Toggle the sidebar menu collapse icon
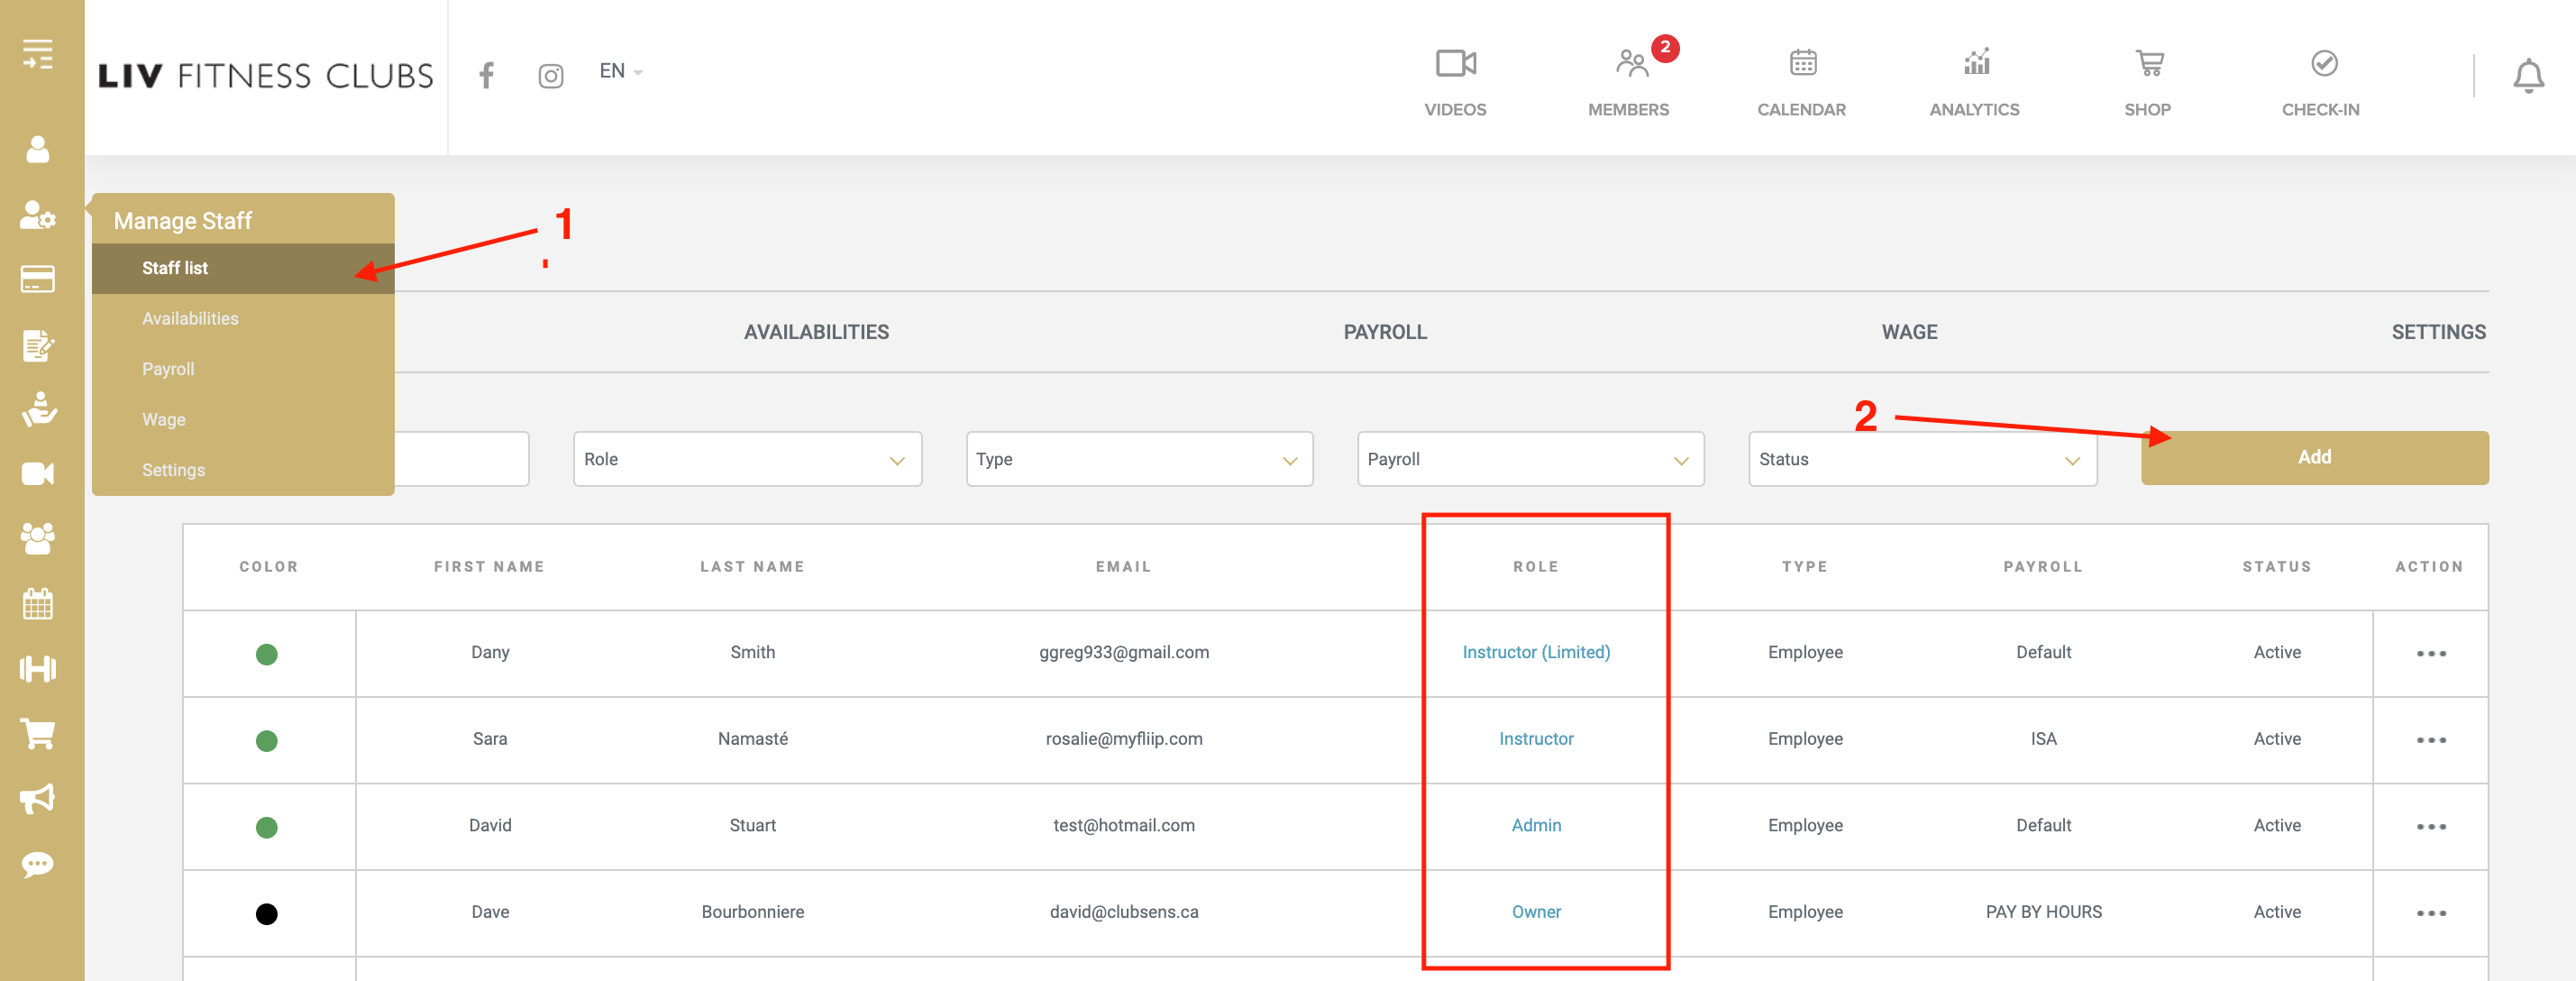Image resolution: width=2576 pixels, height=981 pixels. [x=38, y=53]
